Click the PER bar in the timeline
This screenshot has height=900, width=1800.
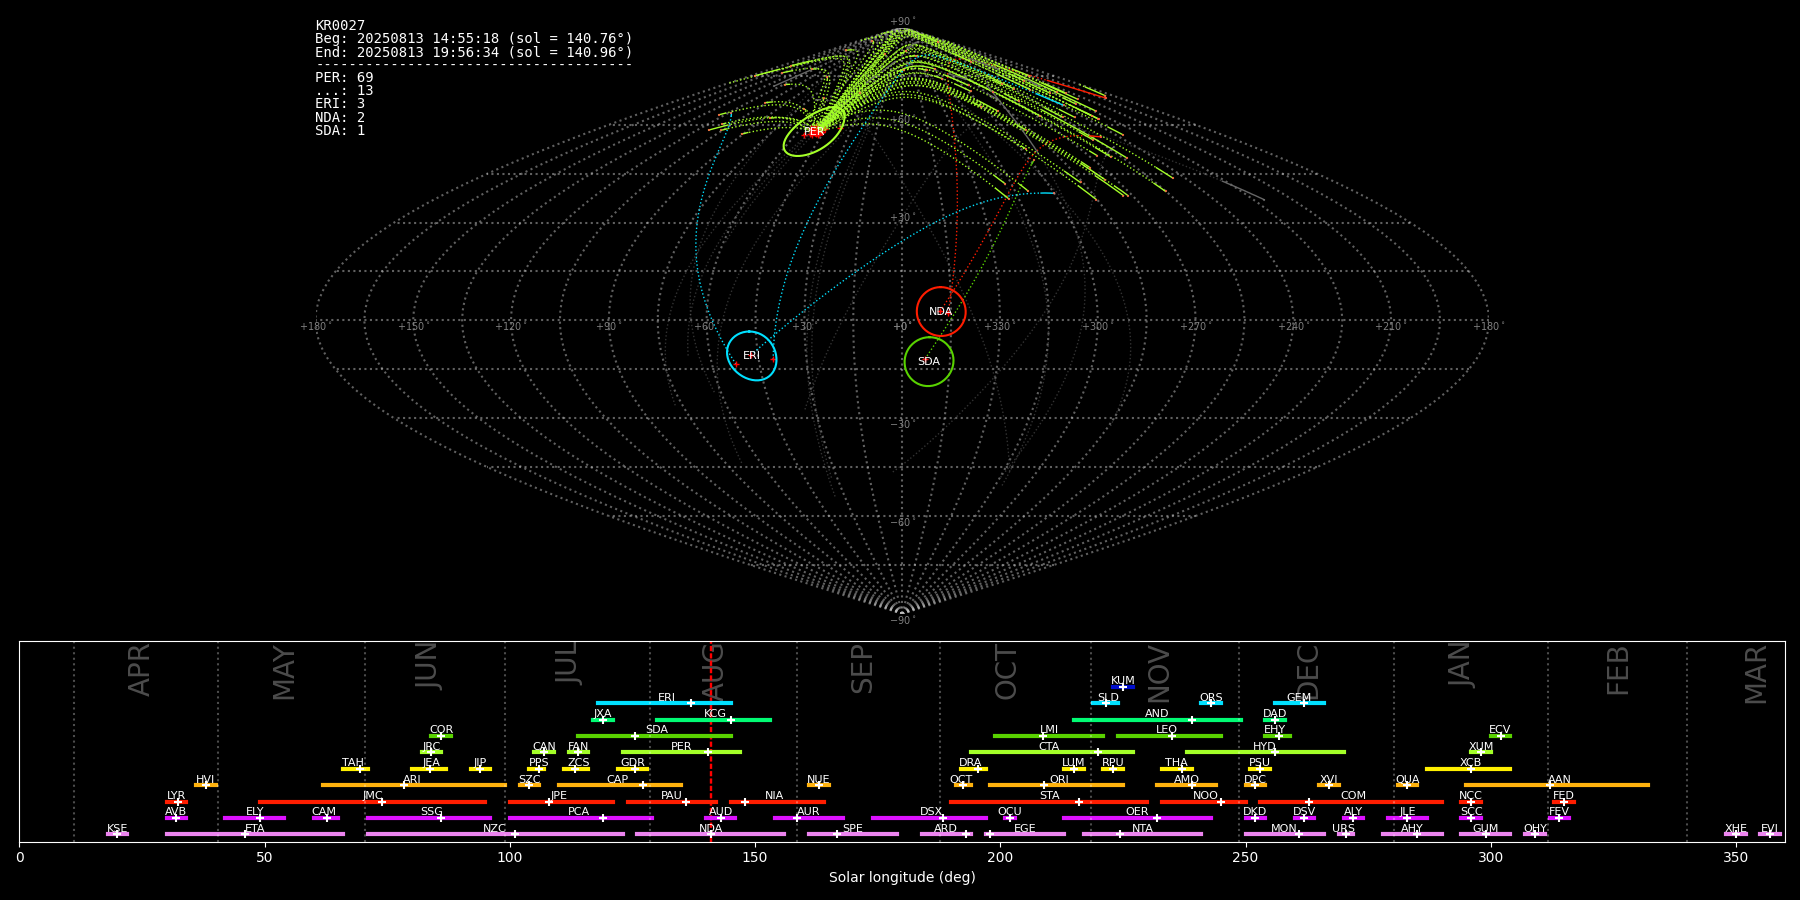click(681, 752)
